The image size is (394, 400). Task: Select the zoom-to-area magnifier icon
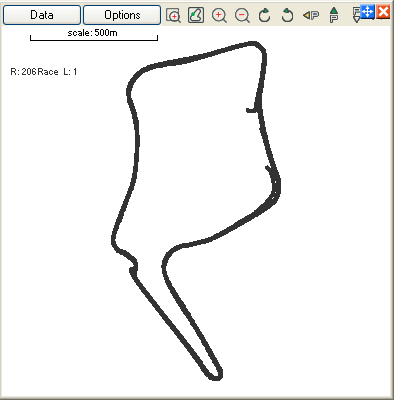point(173,15)
